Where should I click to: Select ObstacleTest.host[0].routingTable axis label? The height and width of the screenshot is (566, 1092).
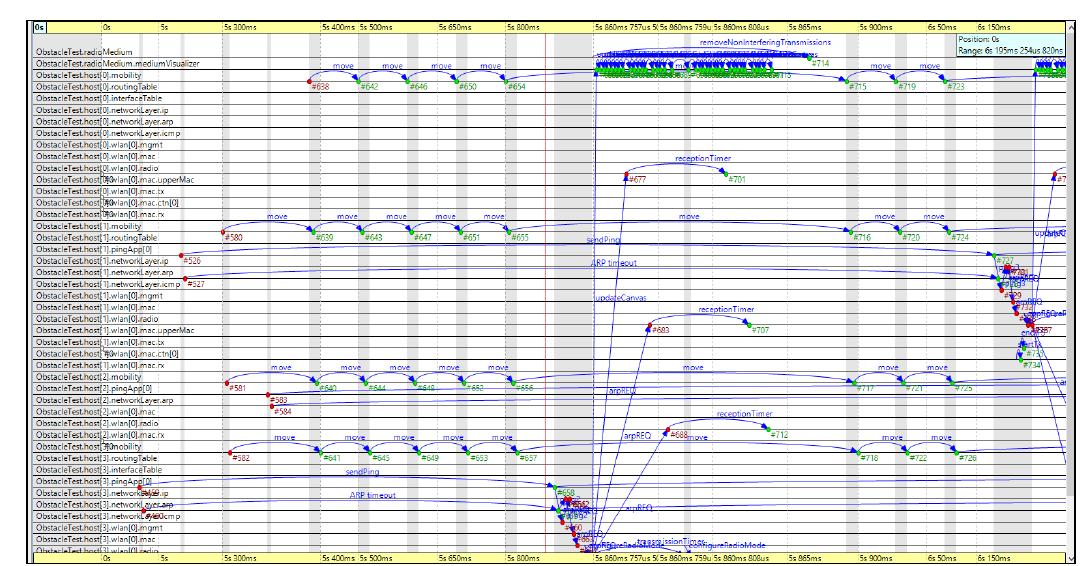click(x=96, y=87)
